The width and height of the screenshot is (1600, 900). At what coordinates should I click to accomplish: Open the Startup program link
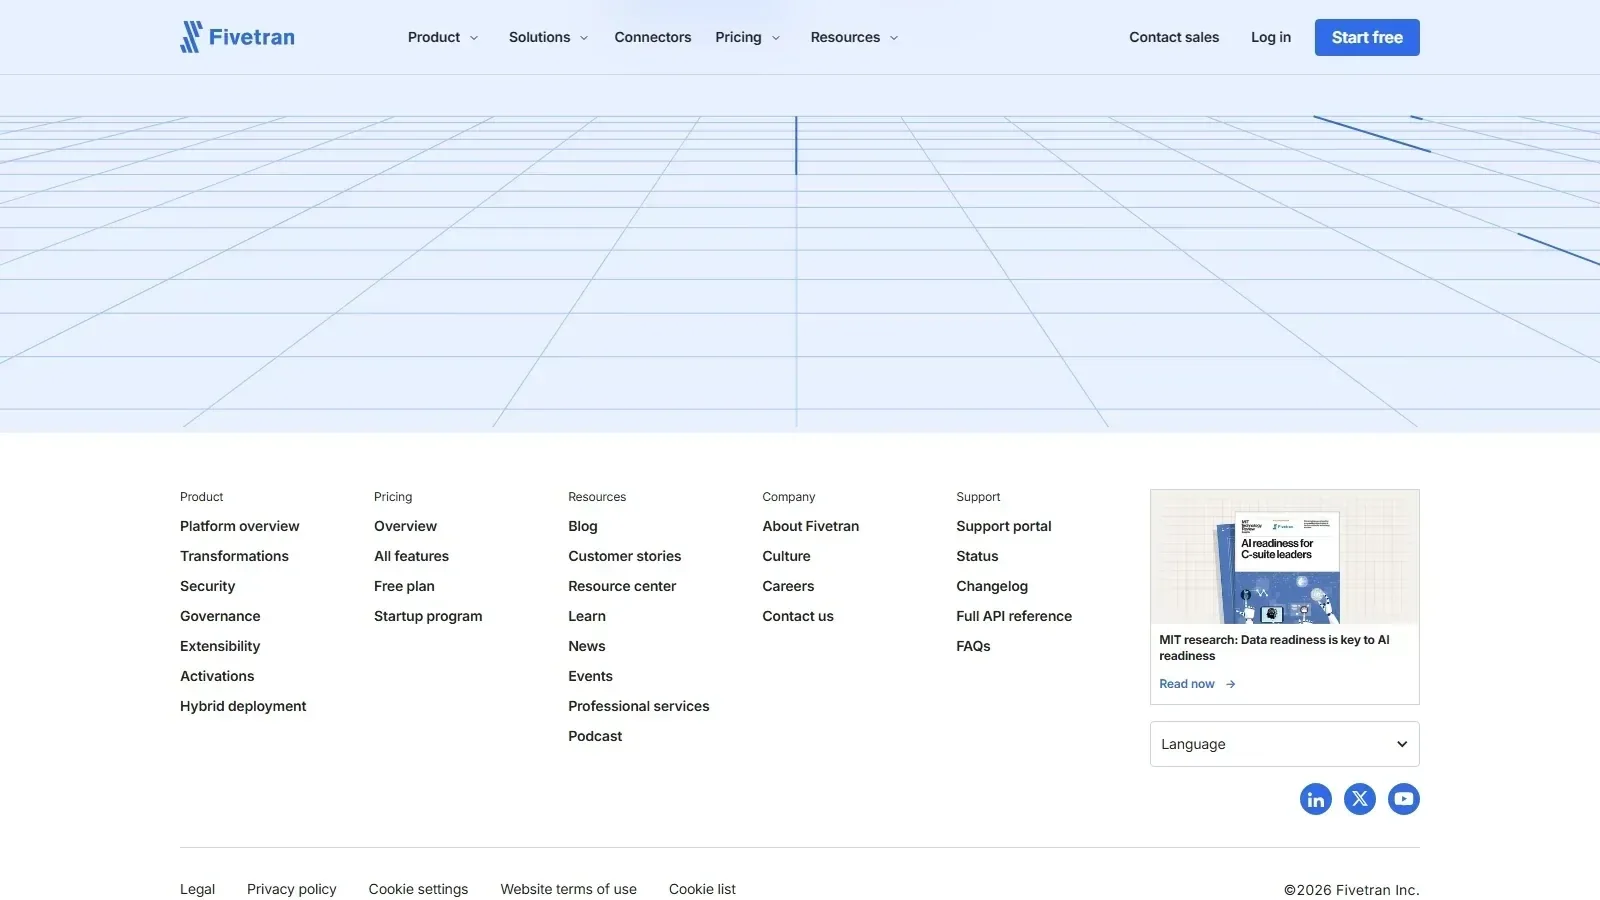428,616
